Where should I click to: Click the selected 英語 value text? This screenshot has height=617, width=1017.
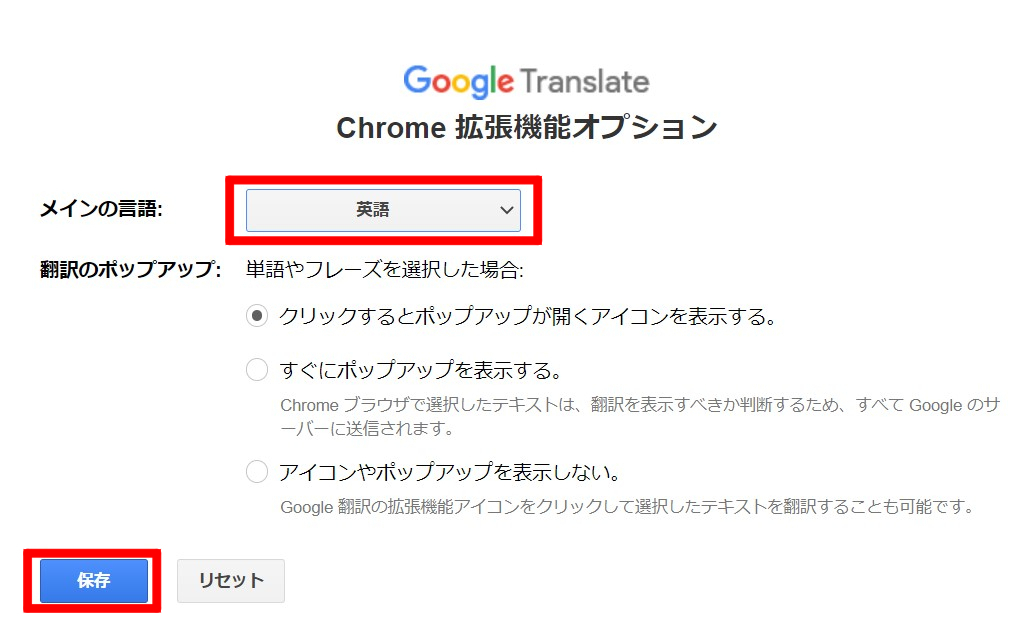coord(372,210)
